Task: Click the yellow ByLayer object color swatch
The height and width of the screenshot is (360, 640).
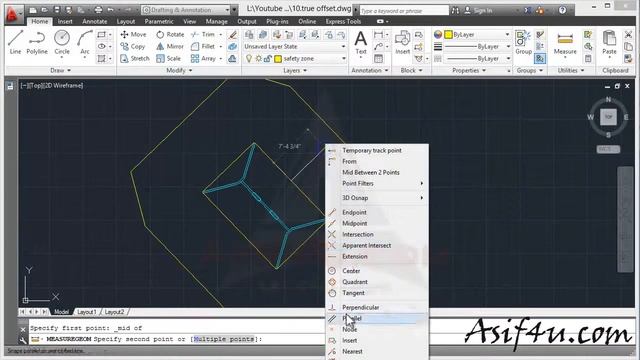Action: pos(448,35)
